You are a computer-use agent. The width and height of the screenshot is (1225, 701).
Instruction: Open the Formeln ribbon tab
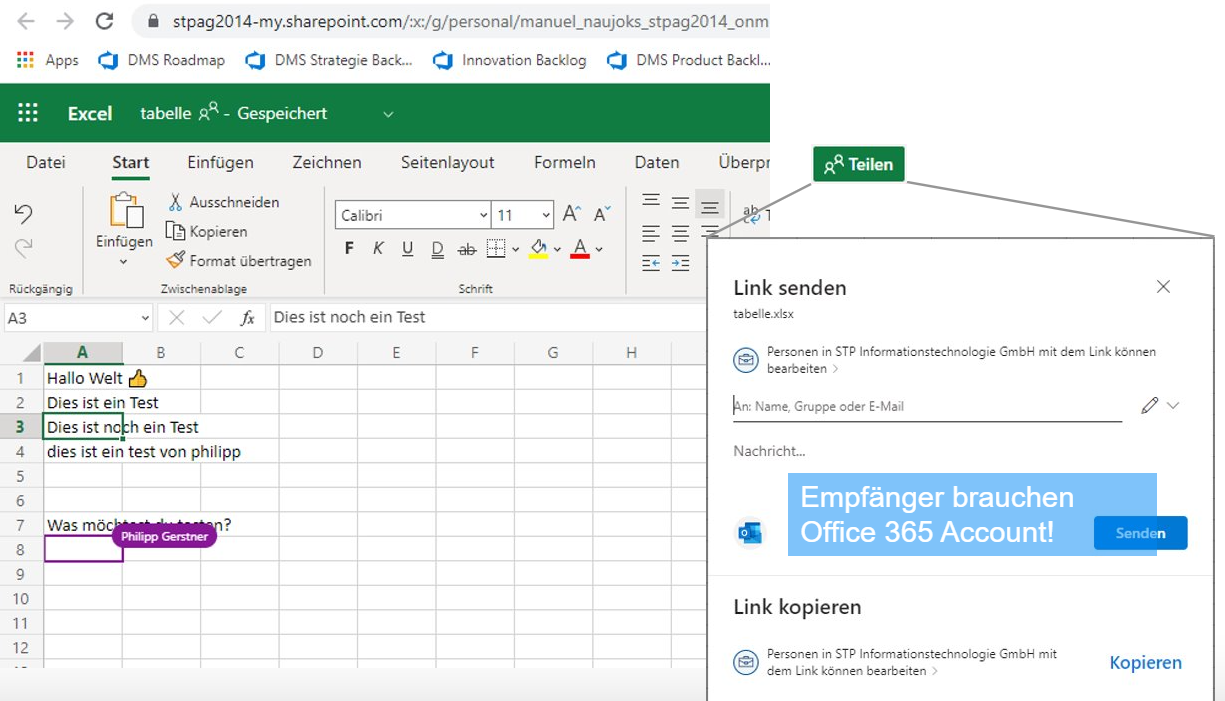tap(565, 162)
